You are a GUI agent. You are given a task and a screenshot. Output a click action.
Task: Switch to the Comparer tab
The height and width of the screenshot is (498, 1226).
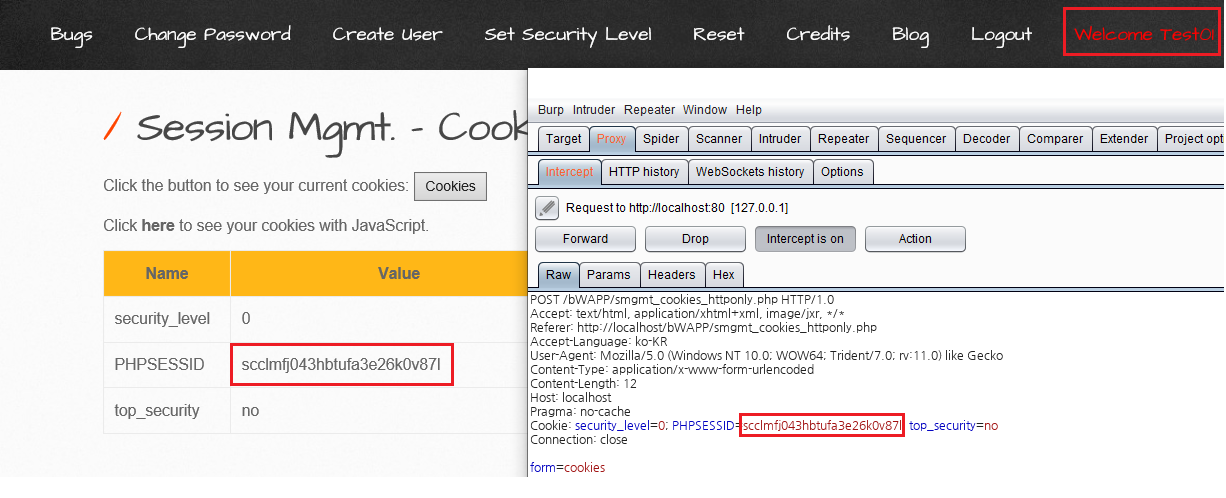[1055, 139]
